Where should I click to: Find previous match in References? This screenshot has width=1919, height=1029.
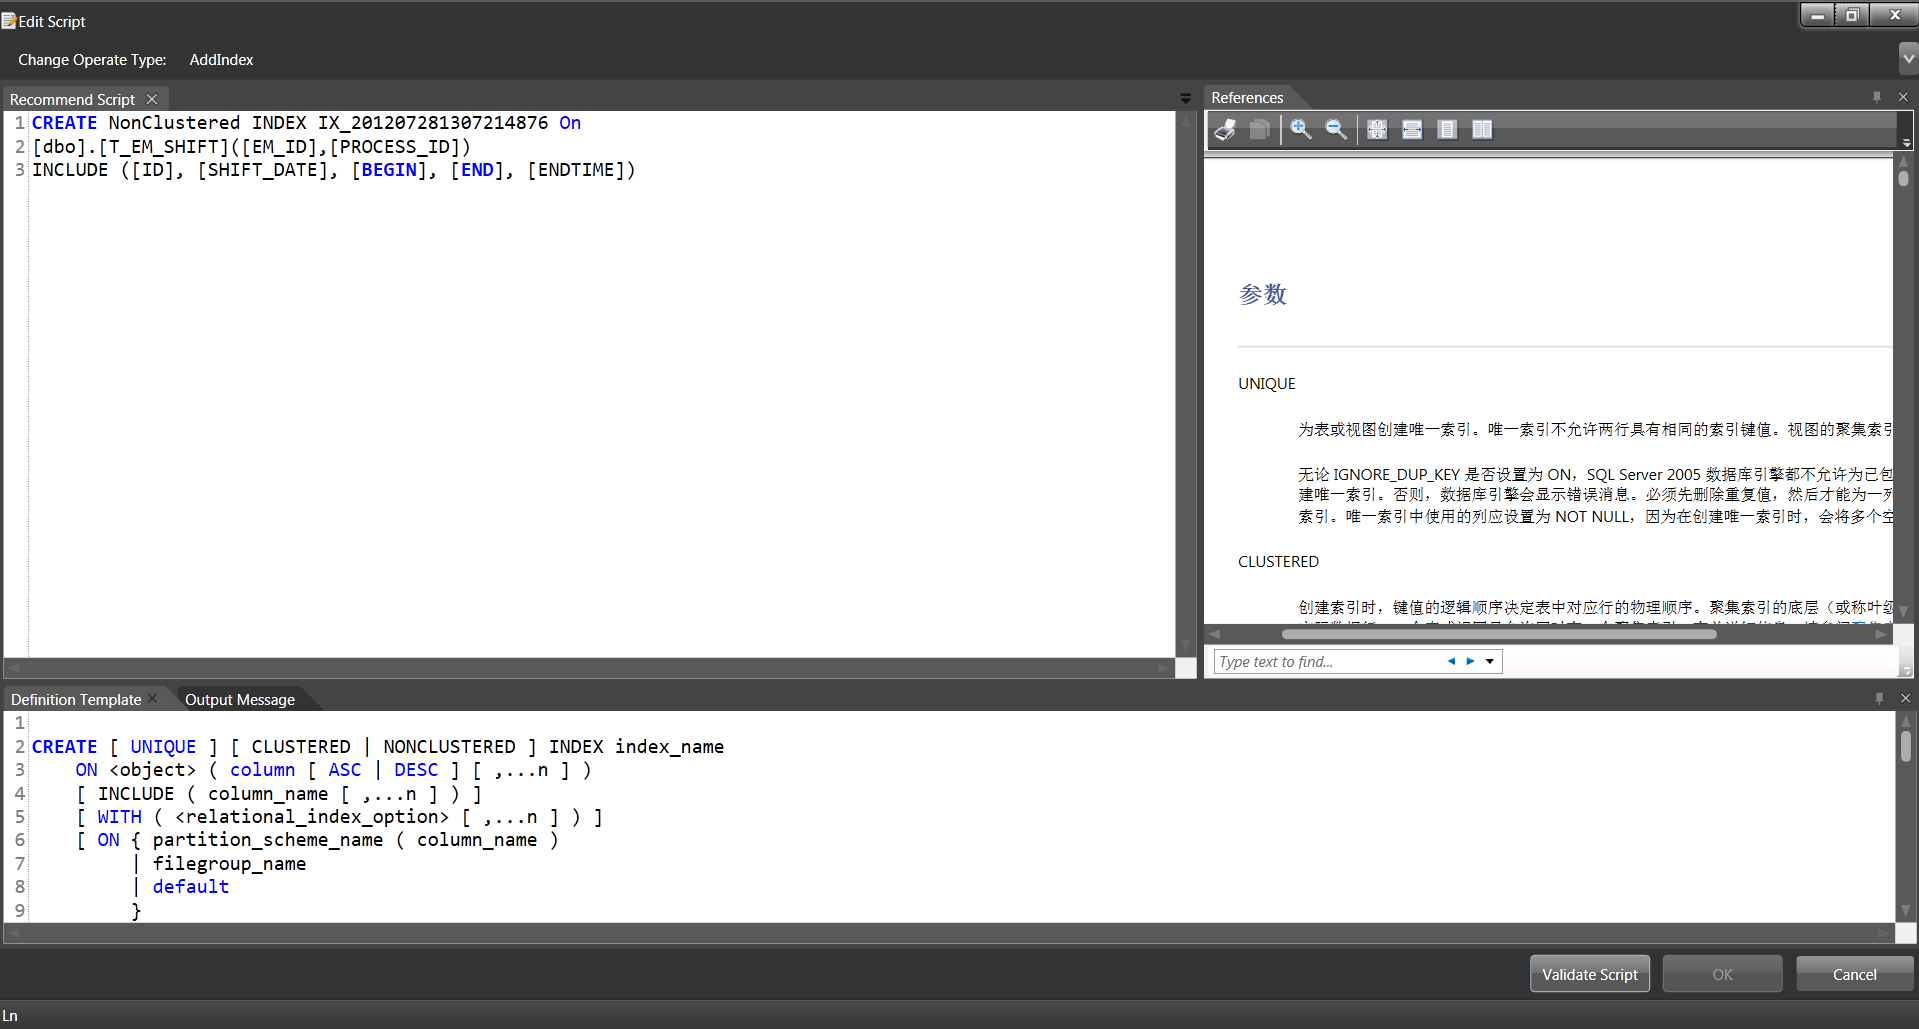pos(1451,662)
